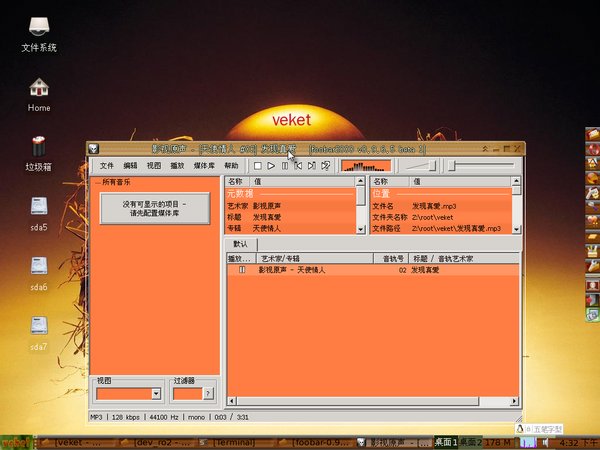Screen dimensions: 600x450
Task: Skip to the next track
Action: pyautogui.click(x=312, y=165)
